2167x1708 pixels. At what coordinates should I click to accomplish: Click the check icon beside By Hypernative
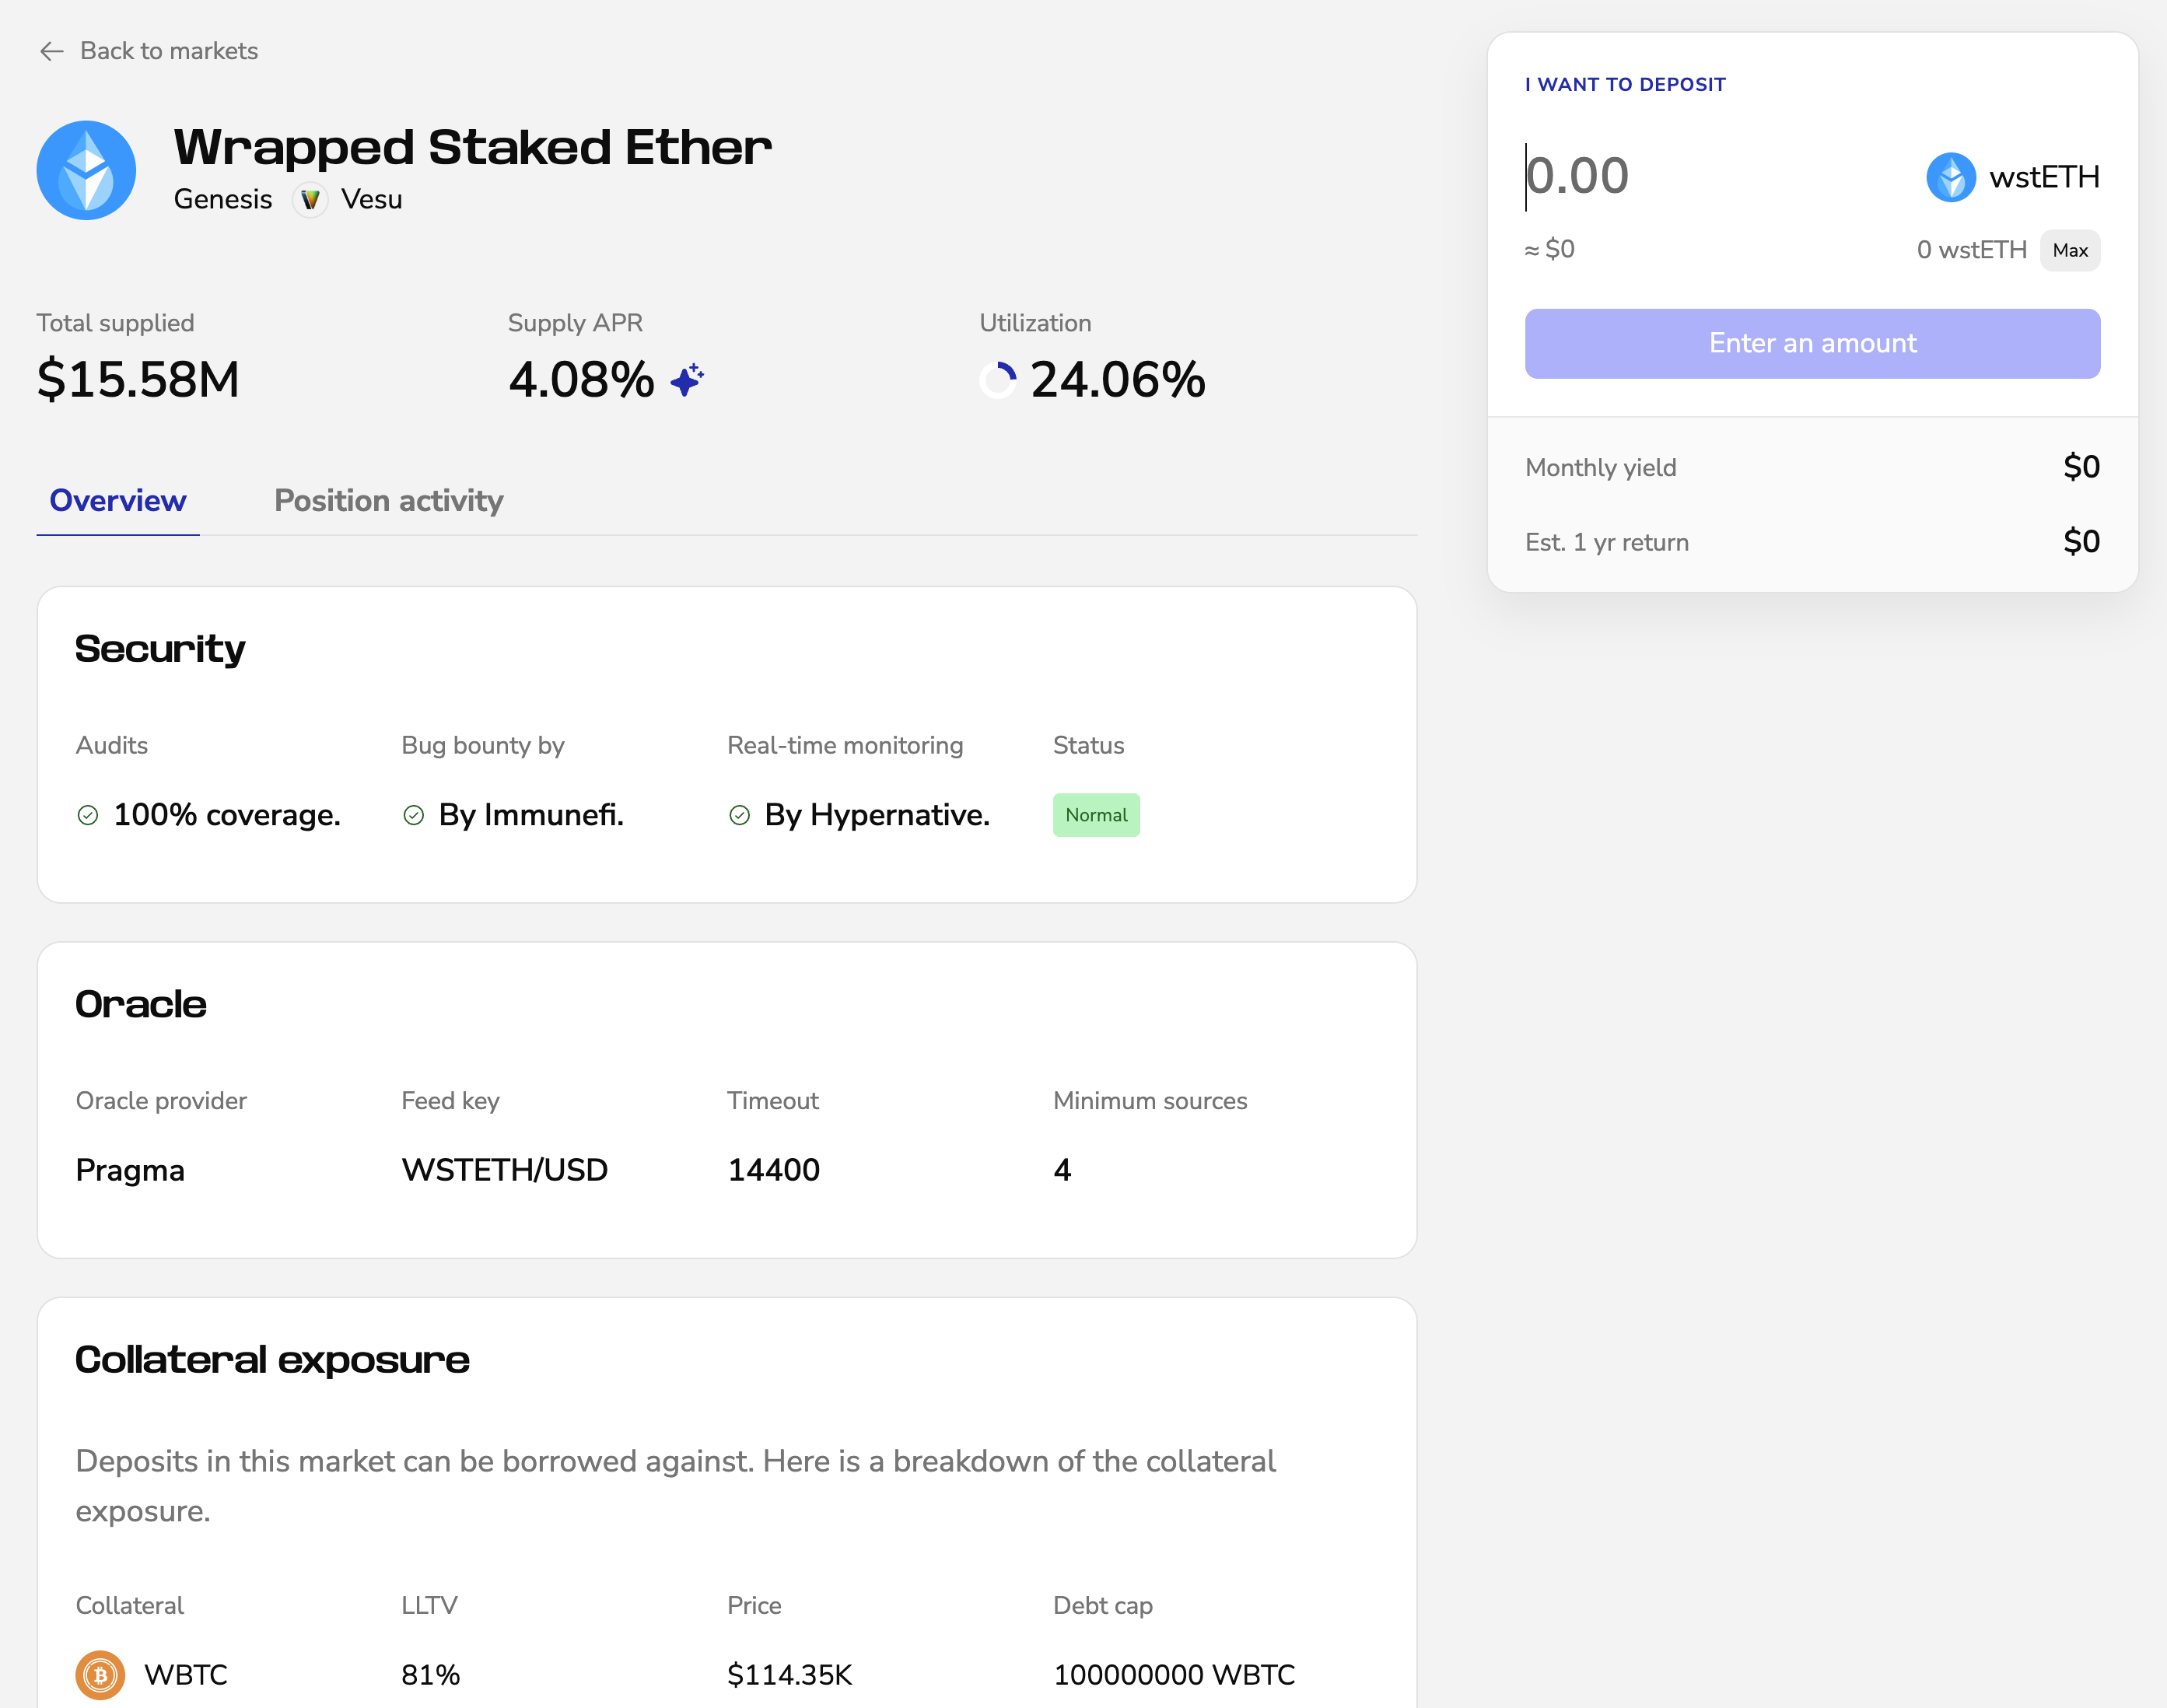tap(740, 815)
